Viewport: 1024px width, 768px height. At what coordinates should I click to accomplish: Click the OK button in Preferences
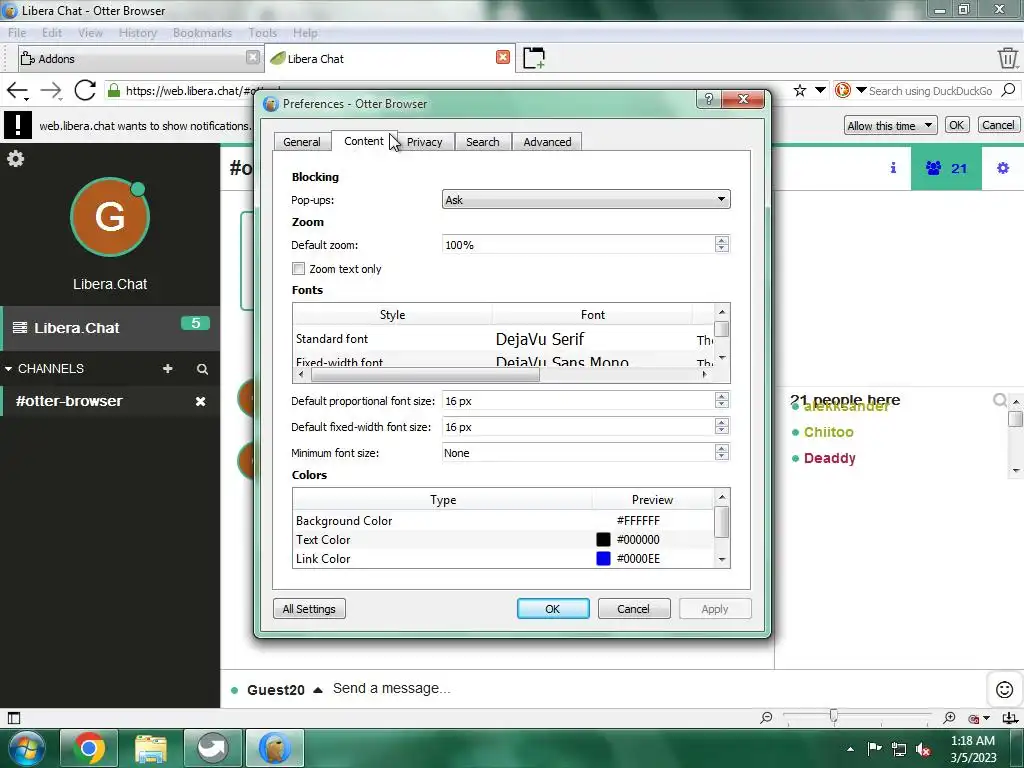pos(552,609)
